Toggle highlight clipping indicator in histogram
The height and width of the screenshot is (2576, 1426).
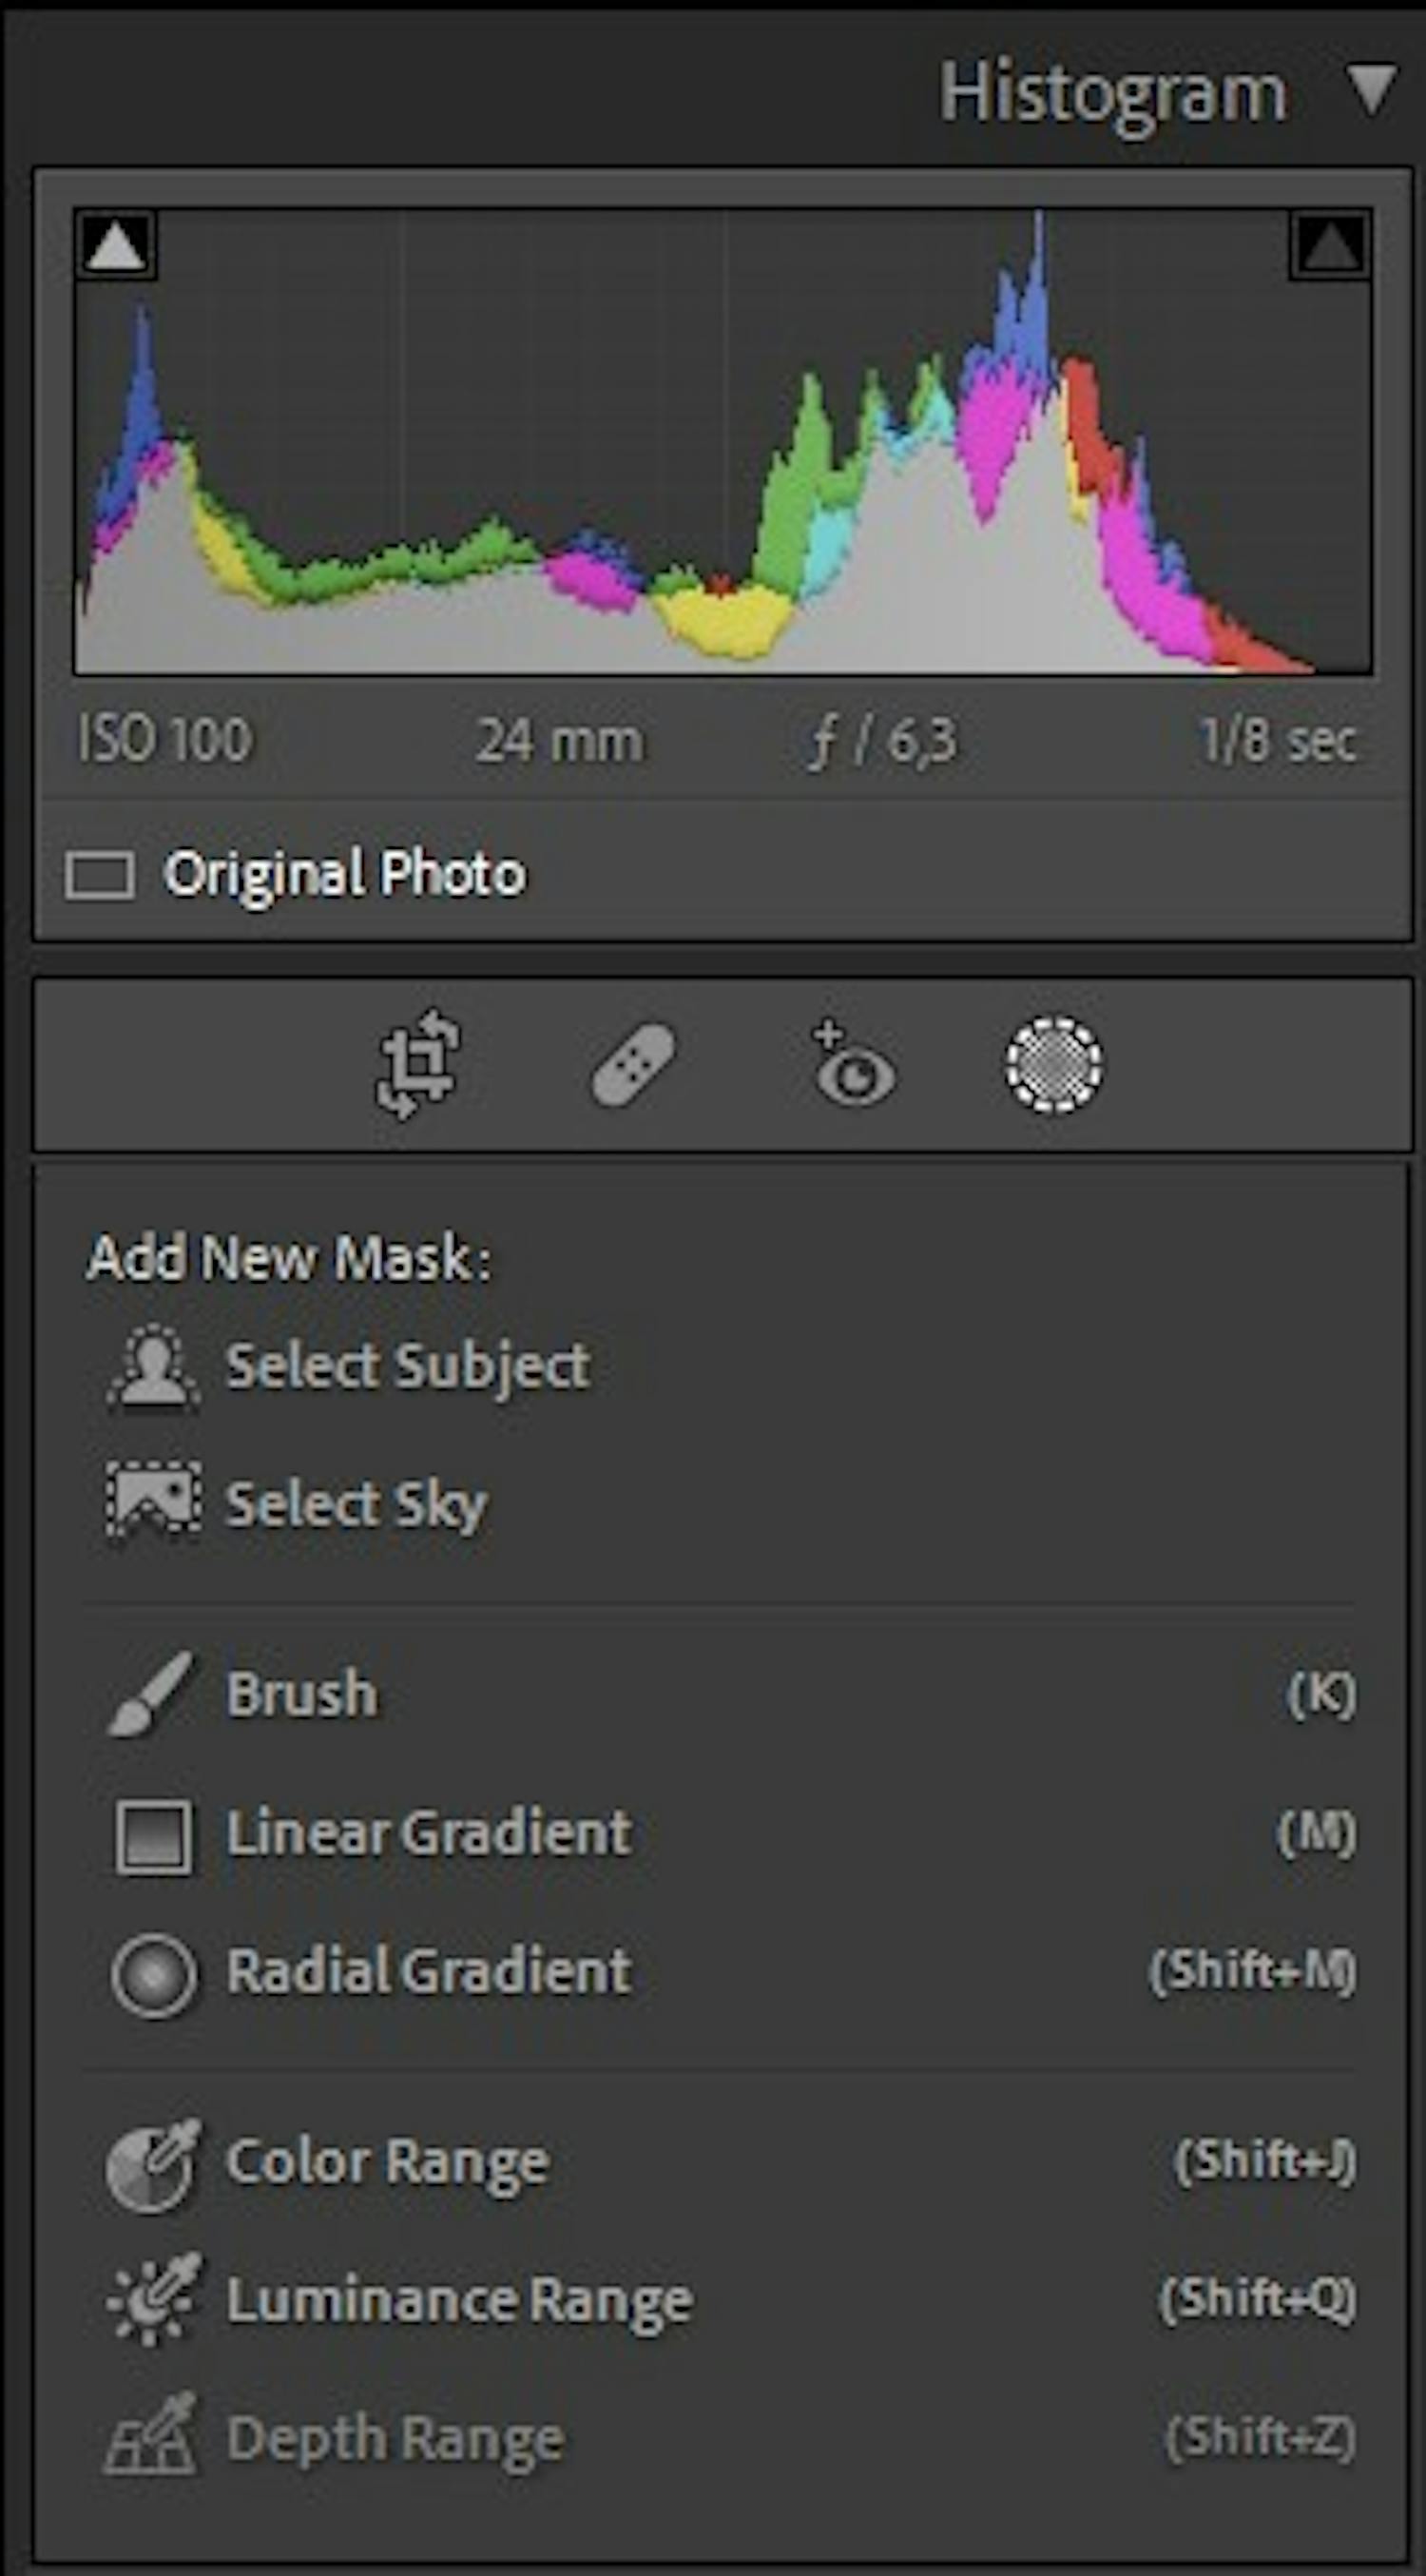click(1330, 245)
